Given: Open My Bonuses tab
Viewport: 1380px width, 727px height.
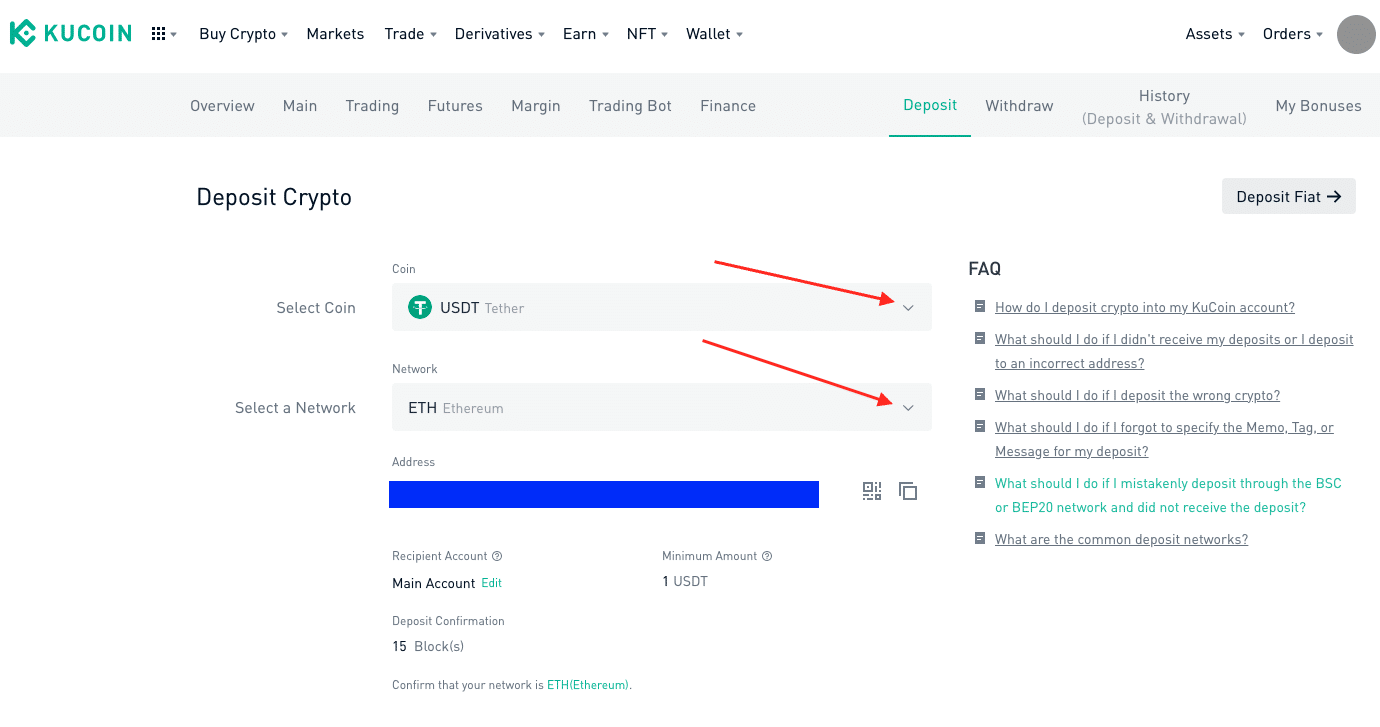Looking at the screenshot, I should 1318,106.
